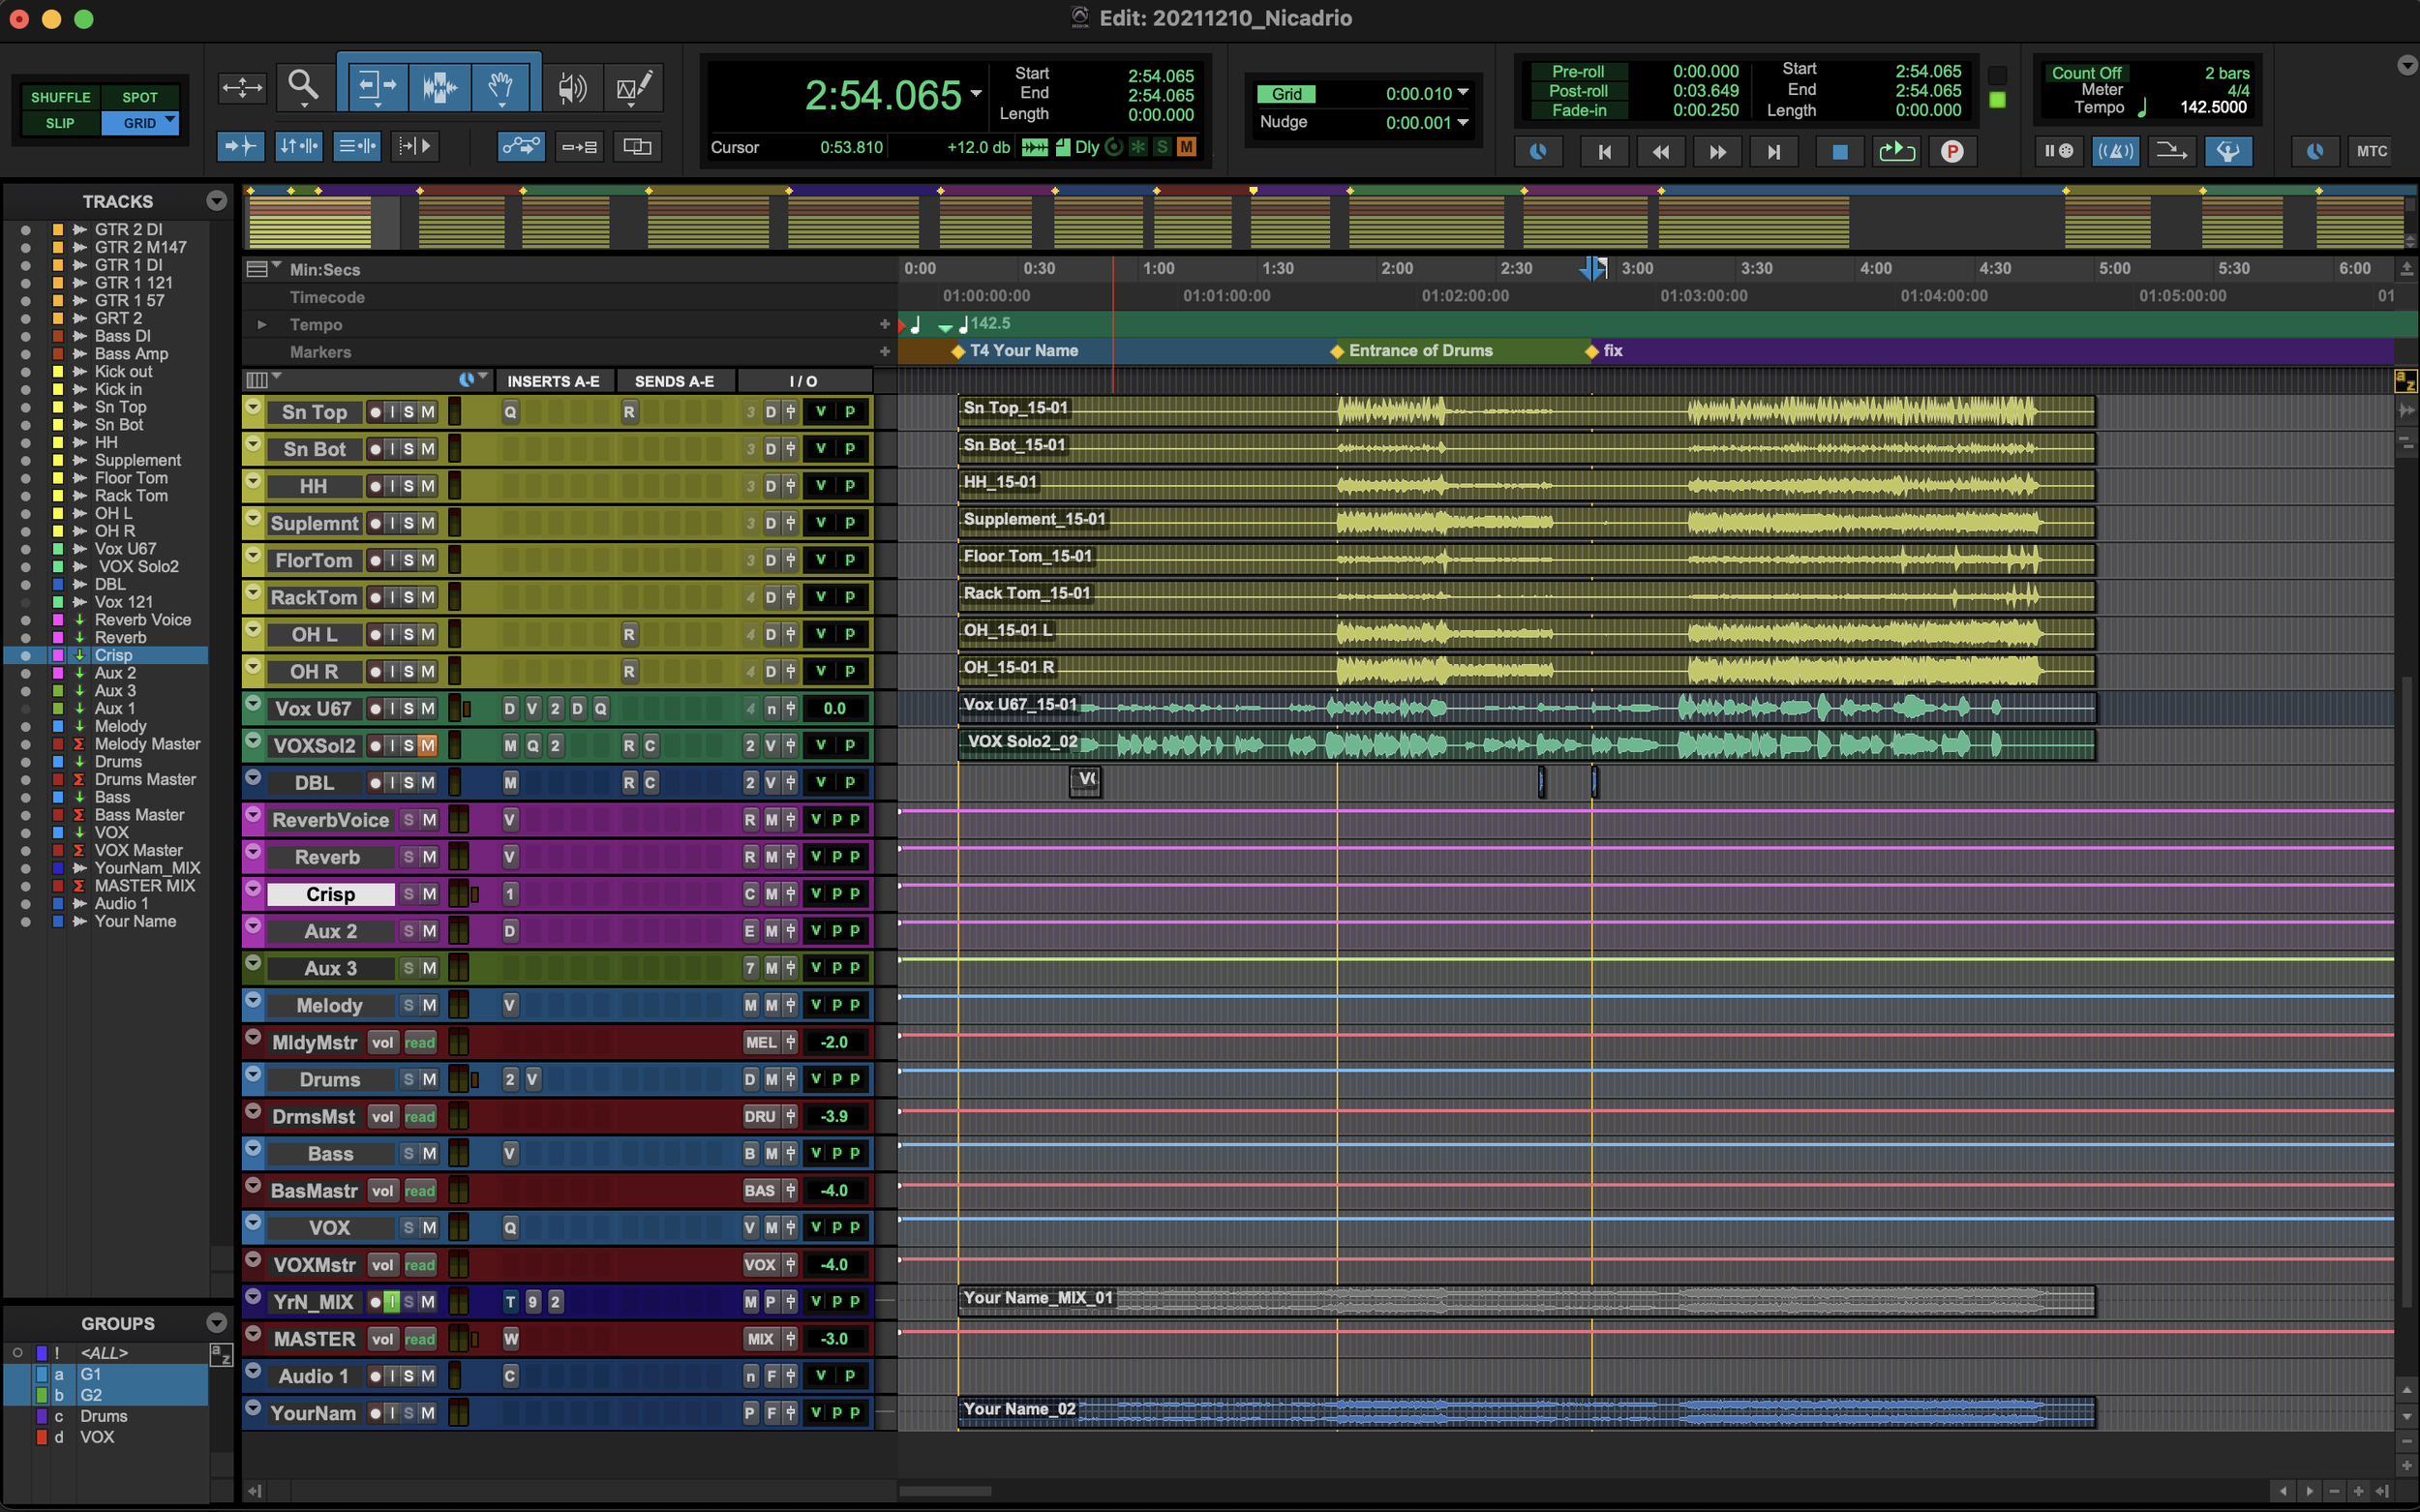Viewport: 2420px width, 1512px height.
Task: Click the Crisp track color swatch
Action: pyautogui.click(x=57, y=655)
